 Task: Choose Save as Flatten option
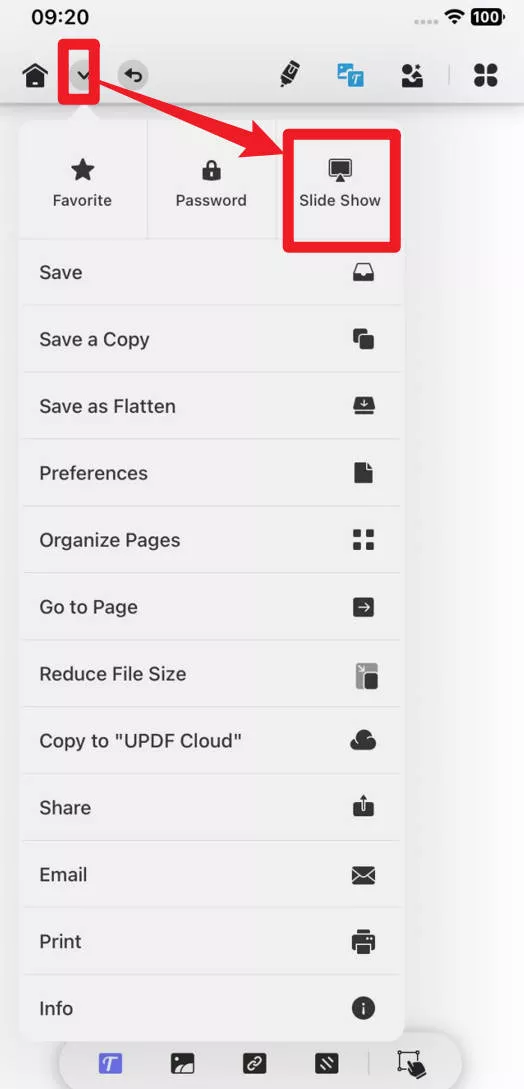point(211,406)
